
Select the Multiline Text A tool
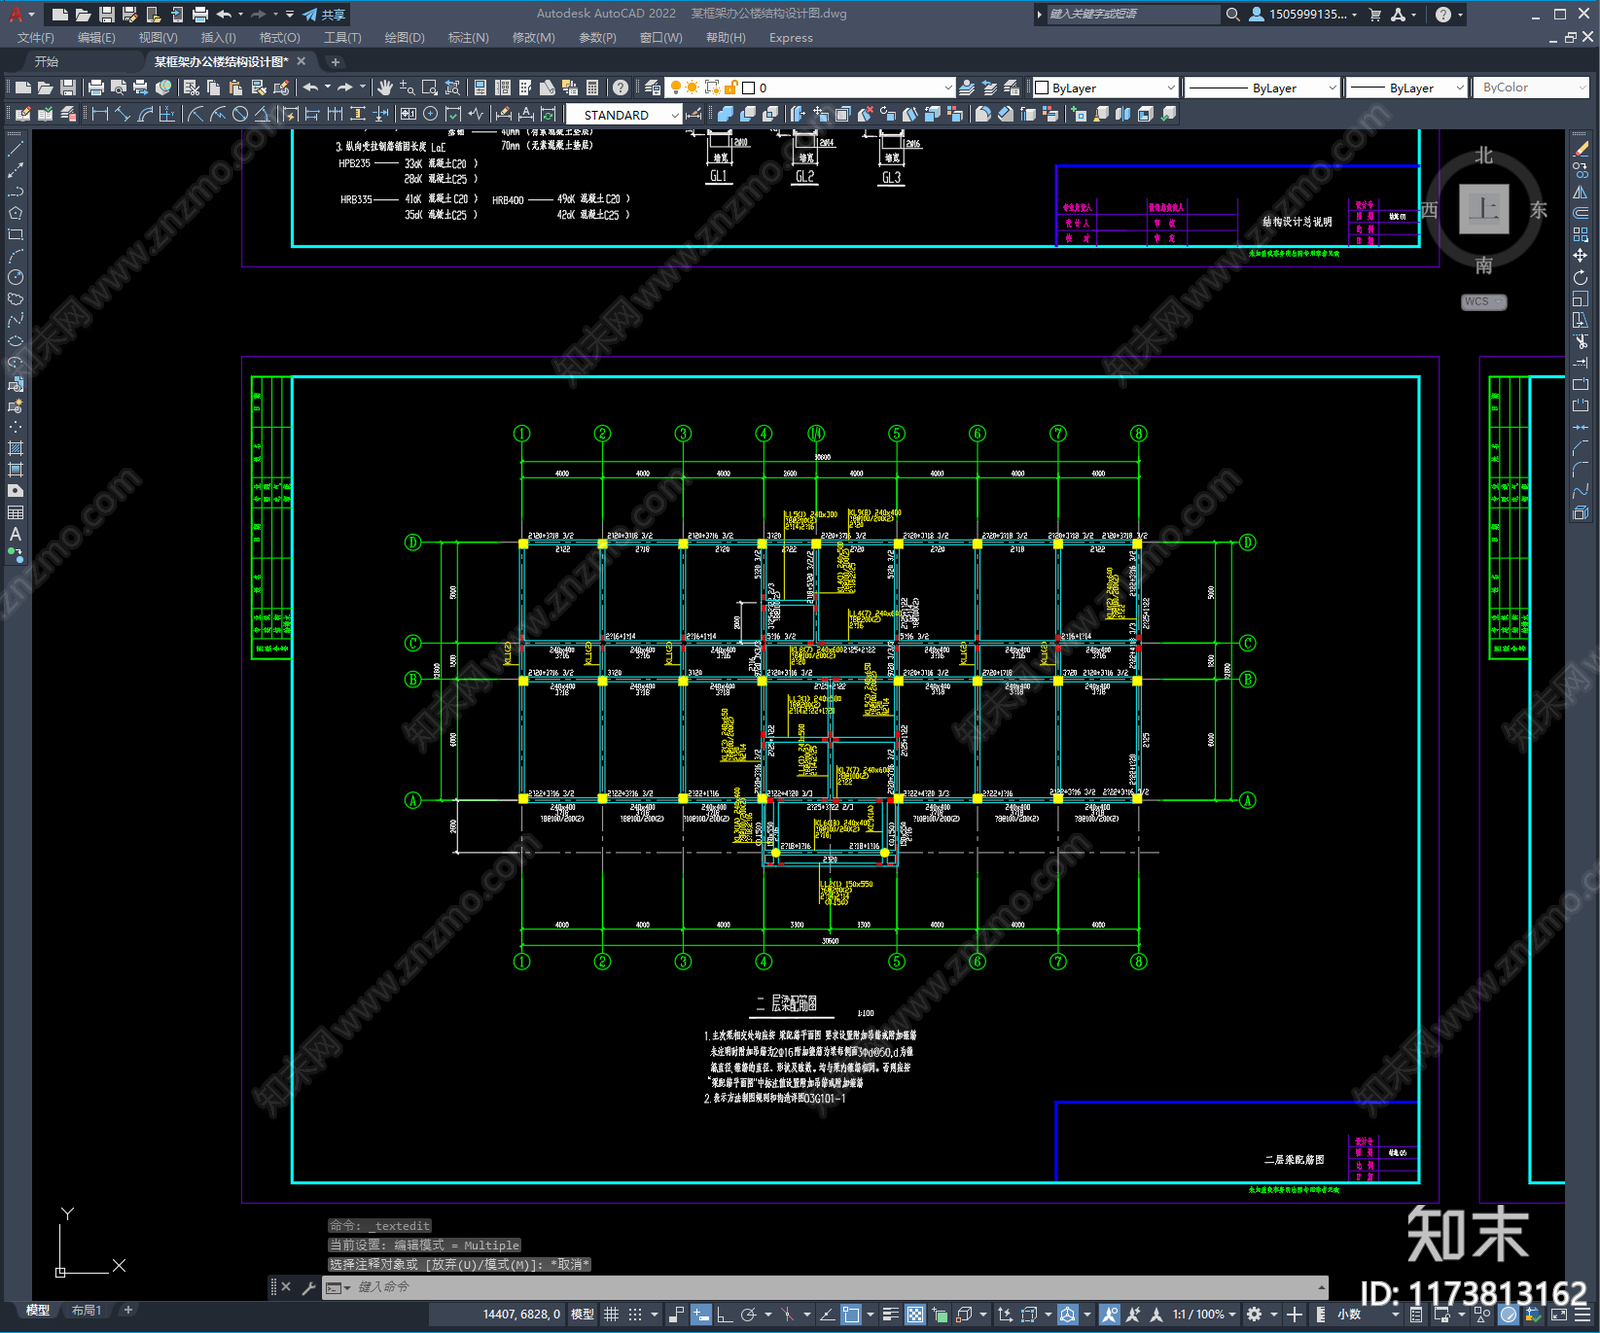(x=15, y=534)
